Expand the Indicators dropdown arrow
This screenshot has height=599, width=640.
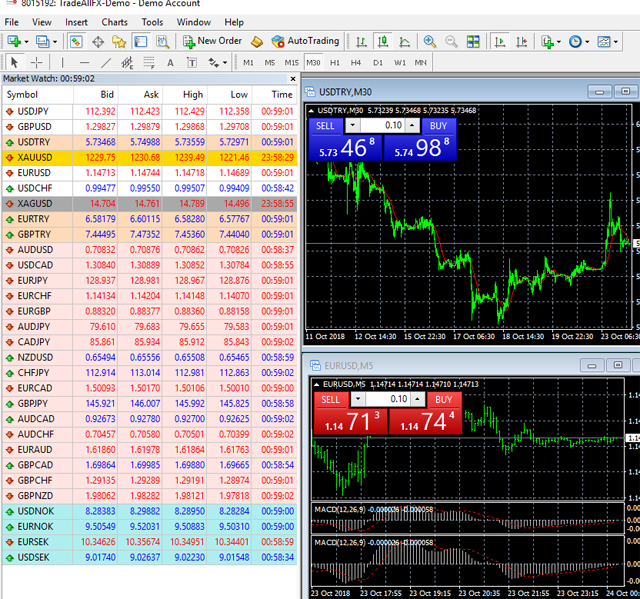pyautogui.click(x=559, y=42)
